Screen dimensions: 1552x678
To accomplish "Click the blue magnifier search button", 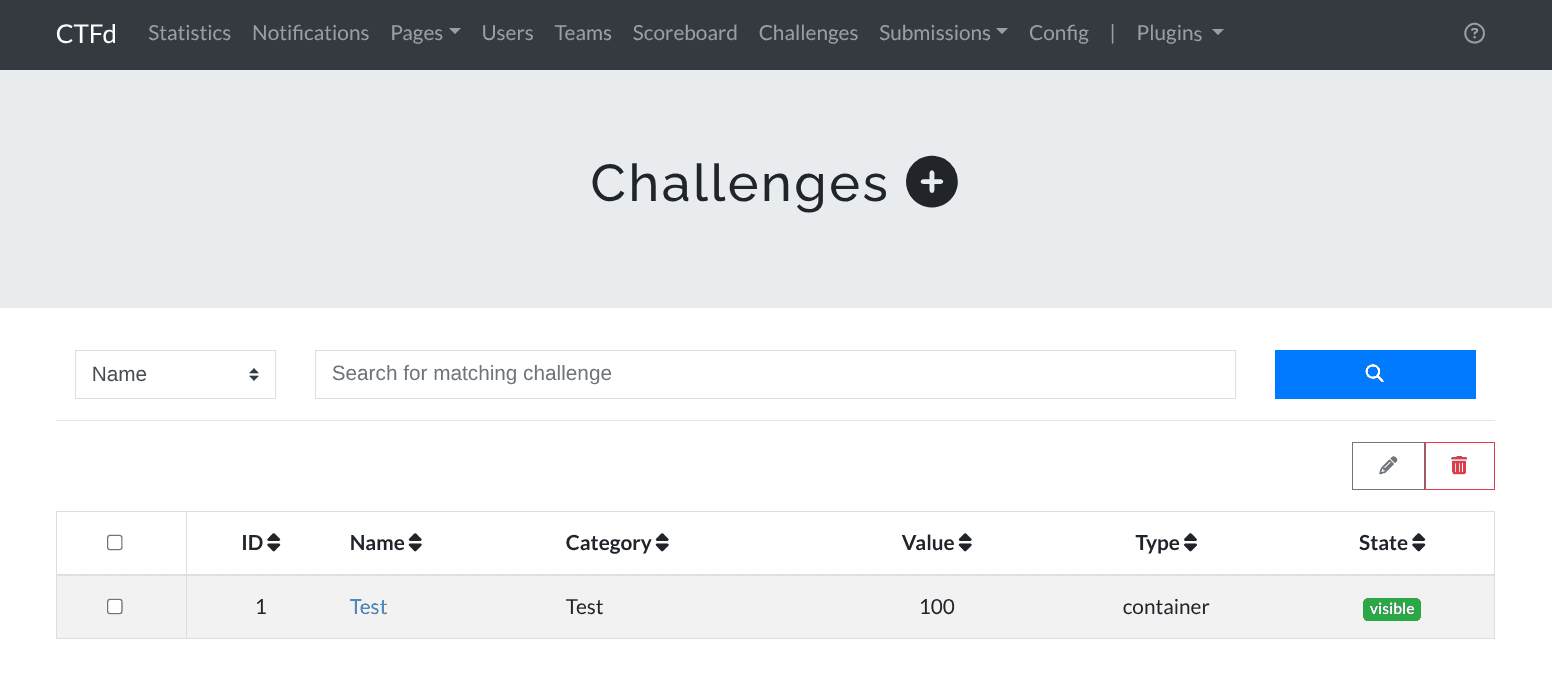I will pos(1374,374).
